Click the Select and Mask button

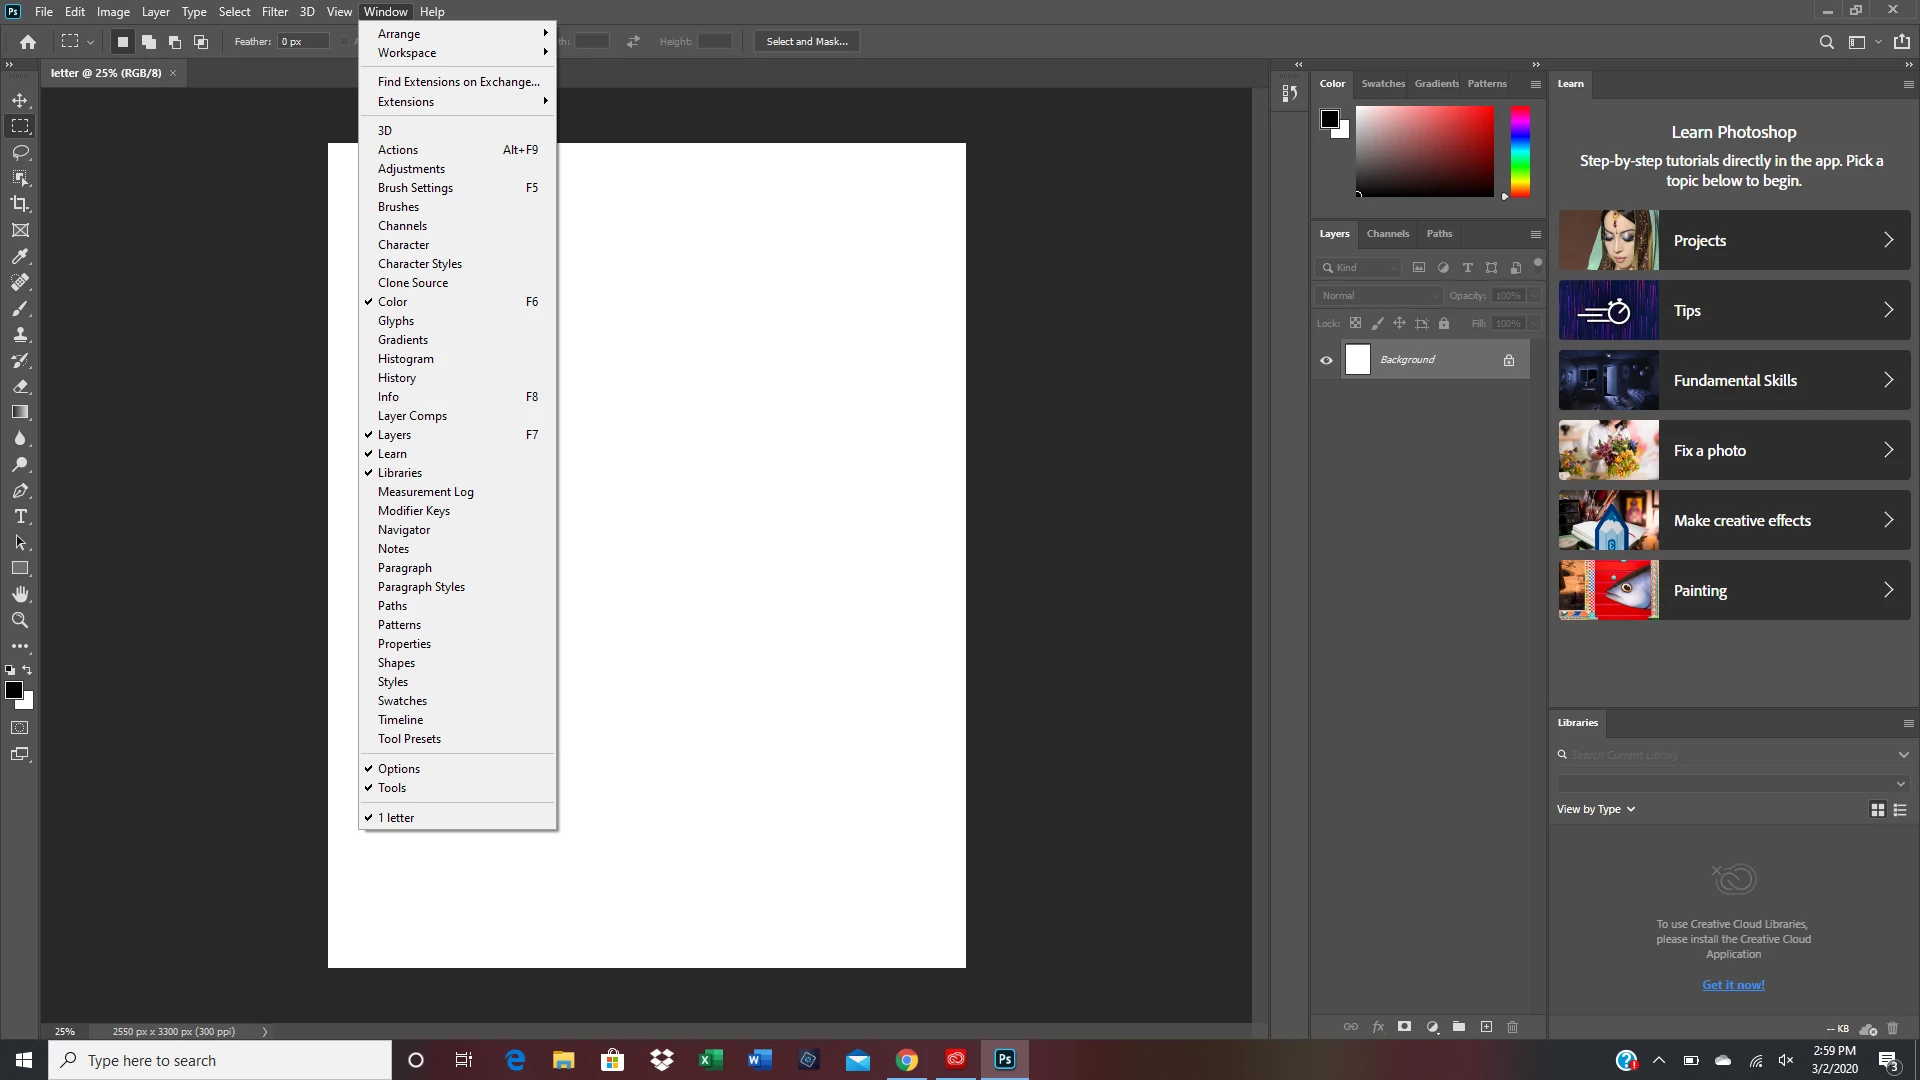coord(806,41)
